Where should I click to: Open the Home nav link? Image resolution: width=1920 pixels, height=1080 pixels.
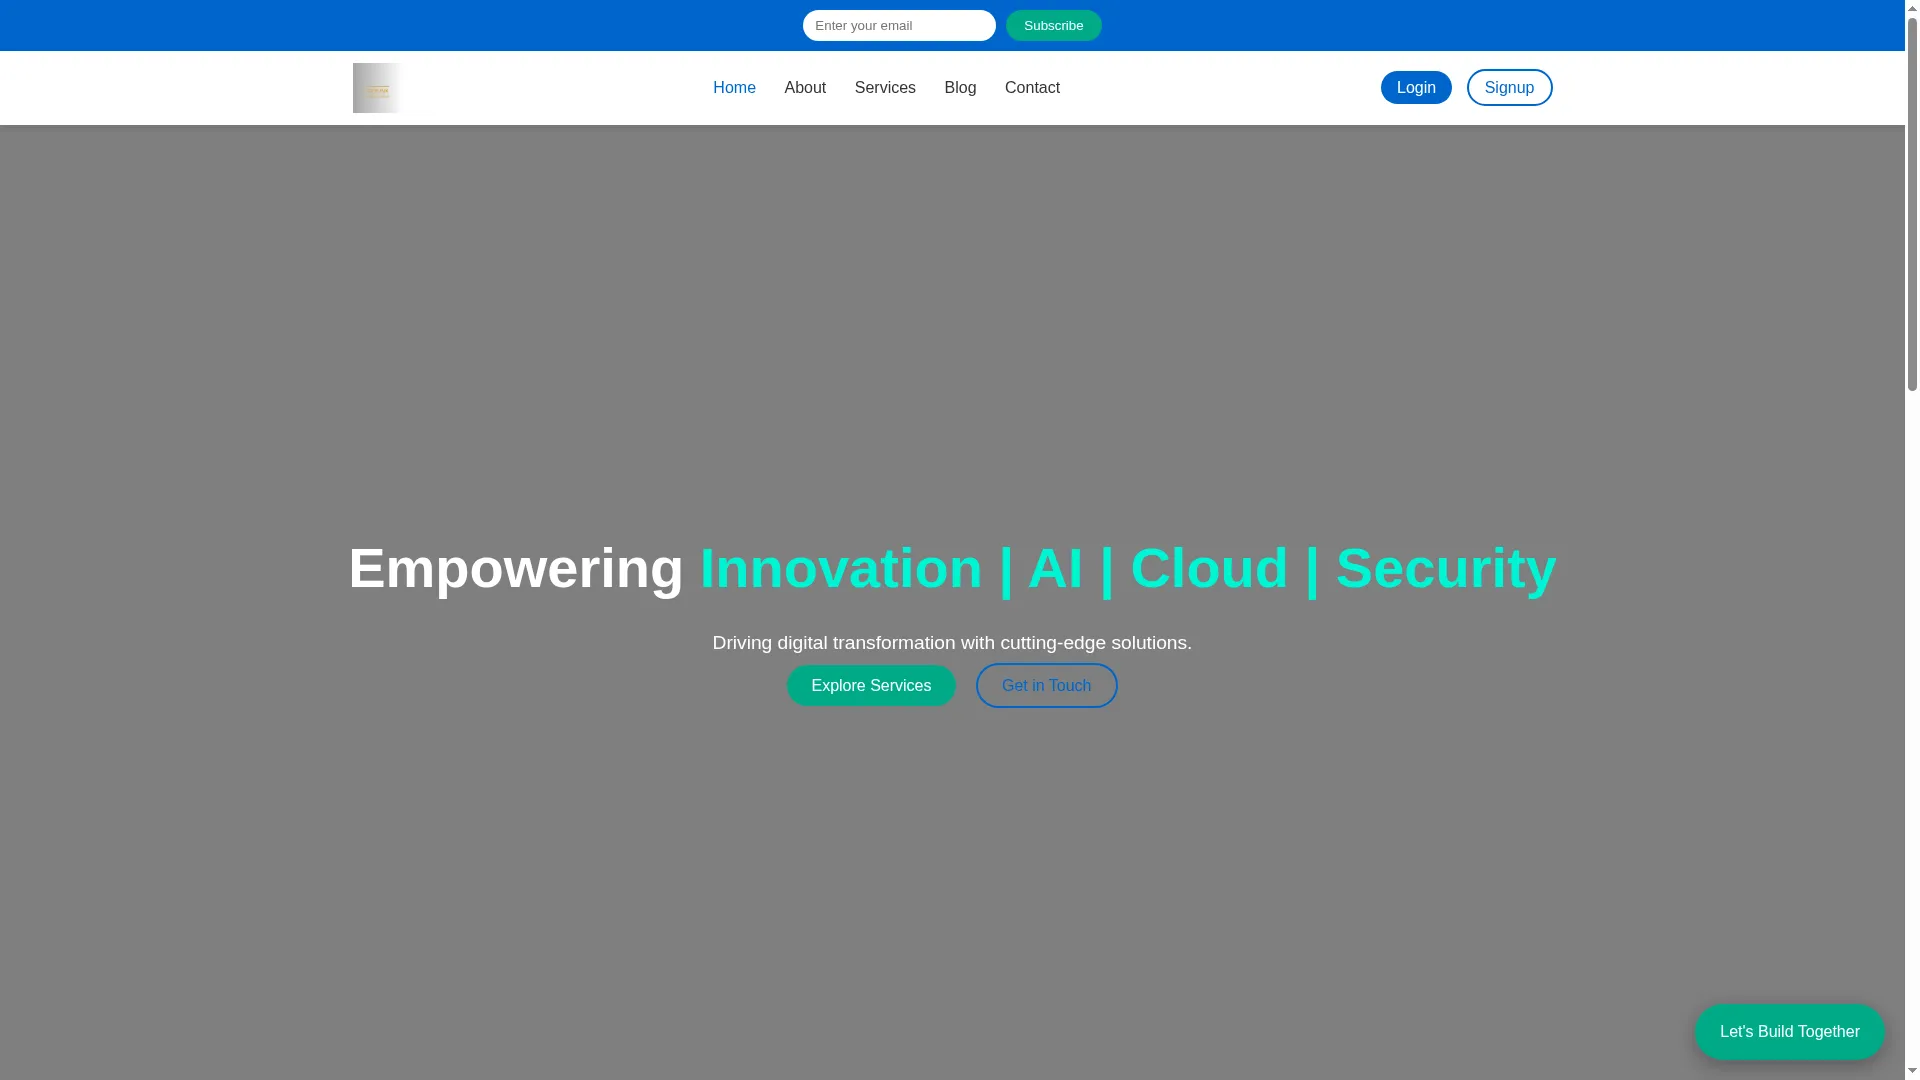click(x=734, y=88)
